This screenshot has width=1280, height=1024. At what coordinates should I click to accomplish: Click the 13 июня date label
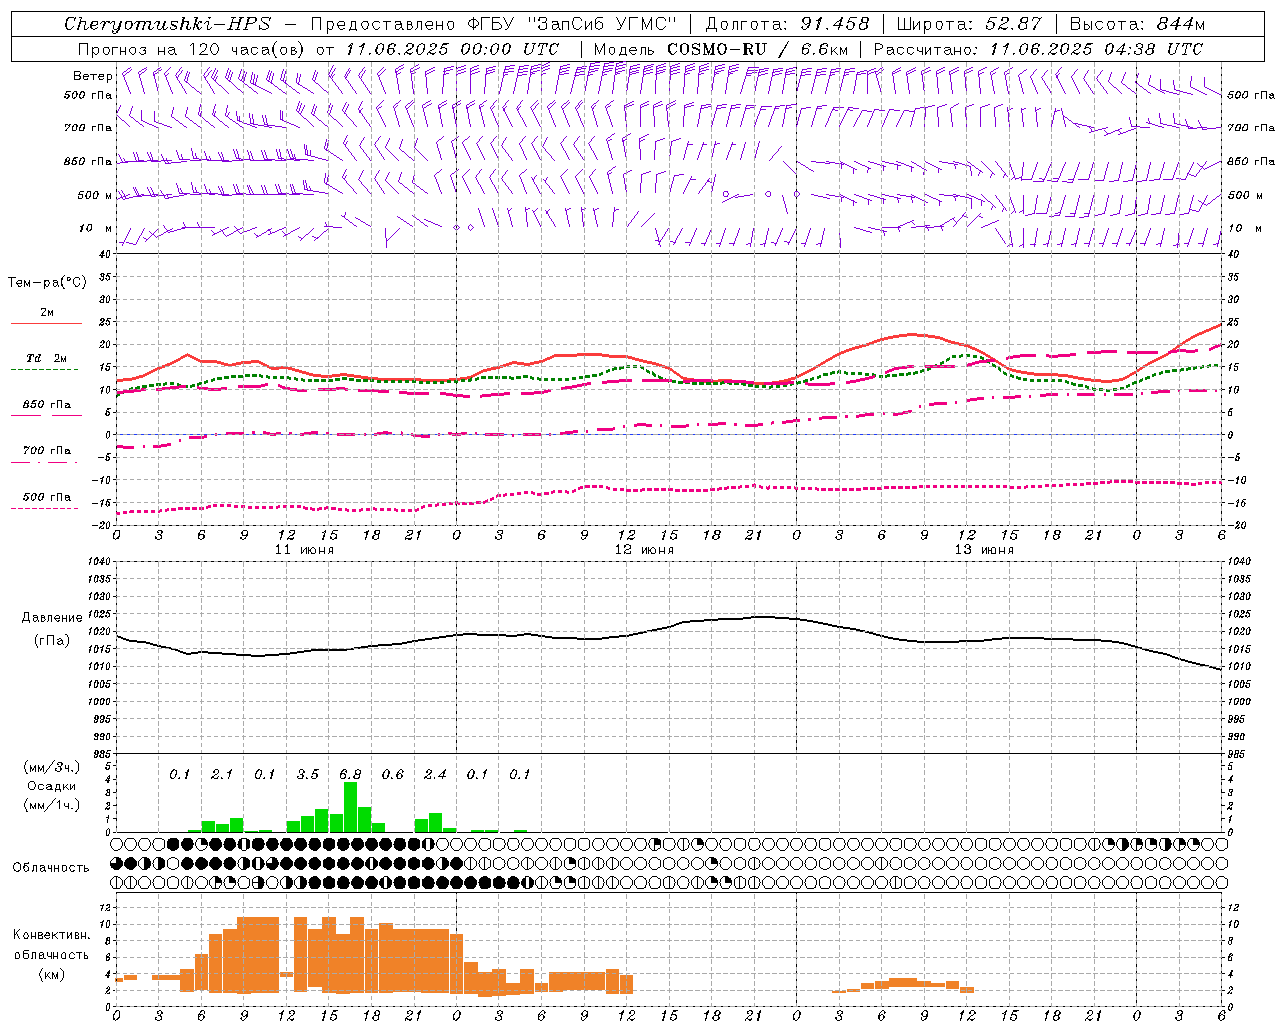(x=984, y=550)
